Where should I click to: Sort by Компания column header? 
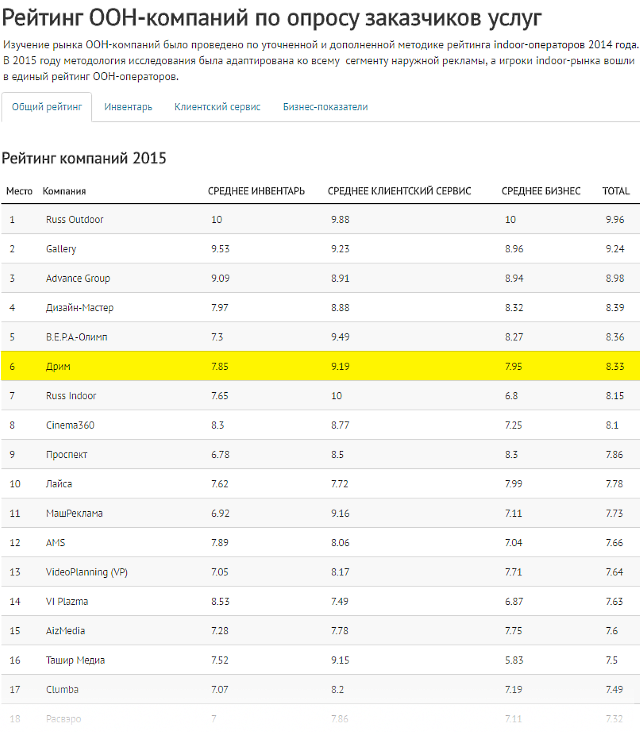(x=64, y=190)
